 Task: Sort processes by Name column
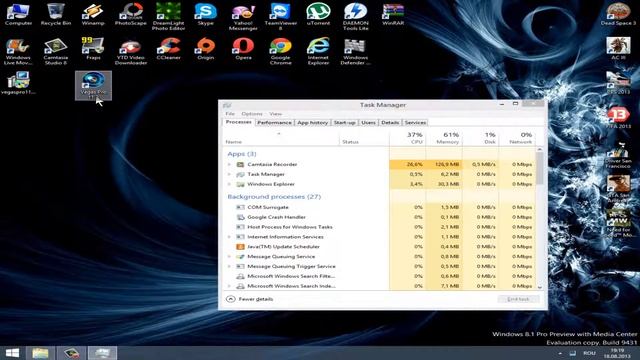[x=282, y=138]
